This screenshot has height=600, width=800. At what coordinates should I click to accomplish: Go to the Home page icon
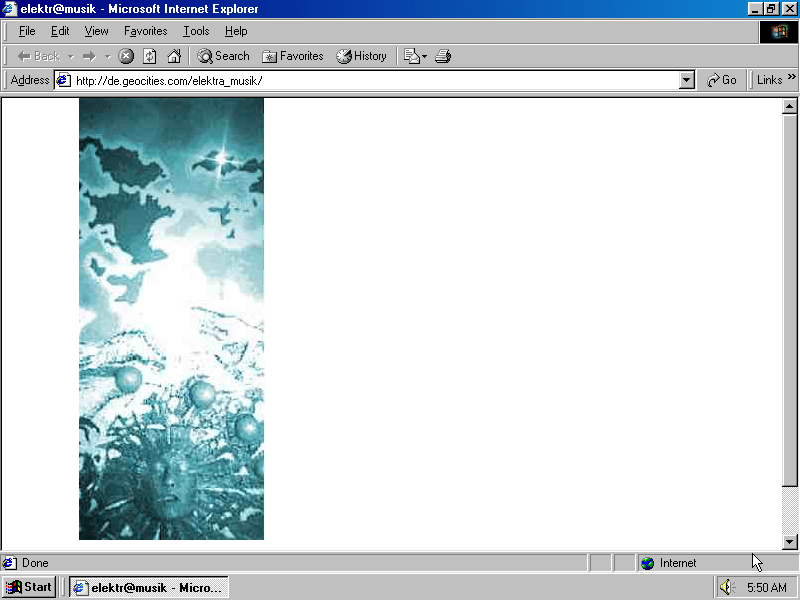point(174,56)
